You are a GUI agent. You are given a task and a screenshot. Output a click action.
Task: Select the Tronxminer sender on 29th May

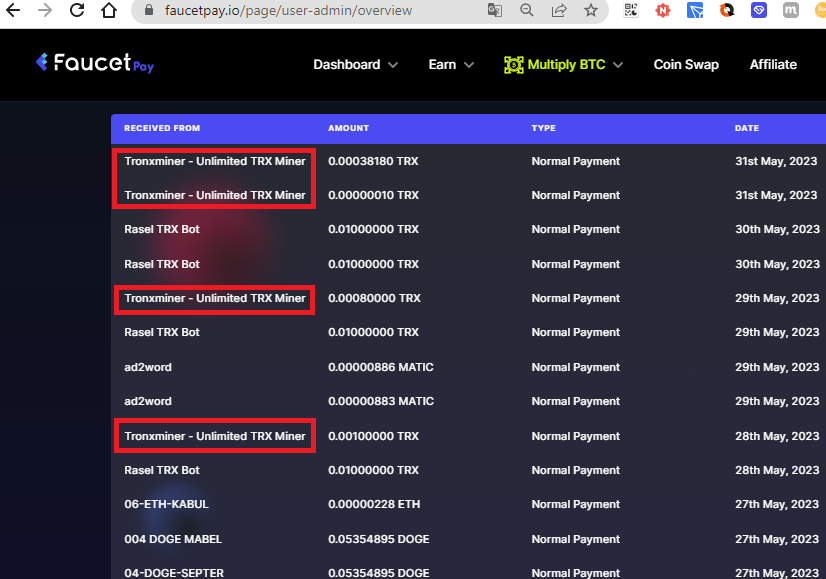pos(214,298)
